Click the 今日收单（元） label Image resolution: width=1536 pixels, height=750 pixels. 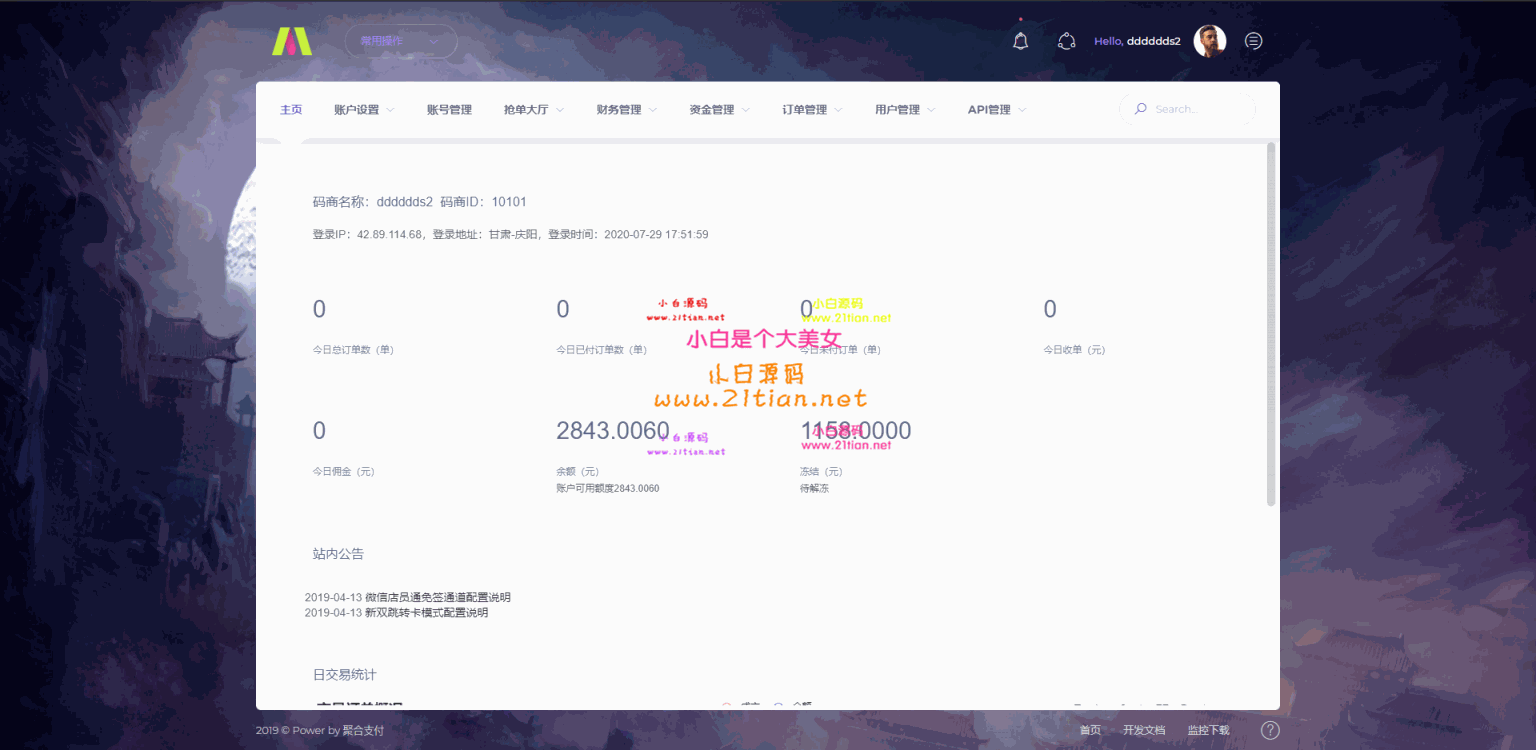[1074, 350]
